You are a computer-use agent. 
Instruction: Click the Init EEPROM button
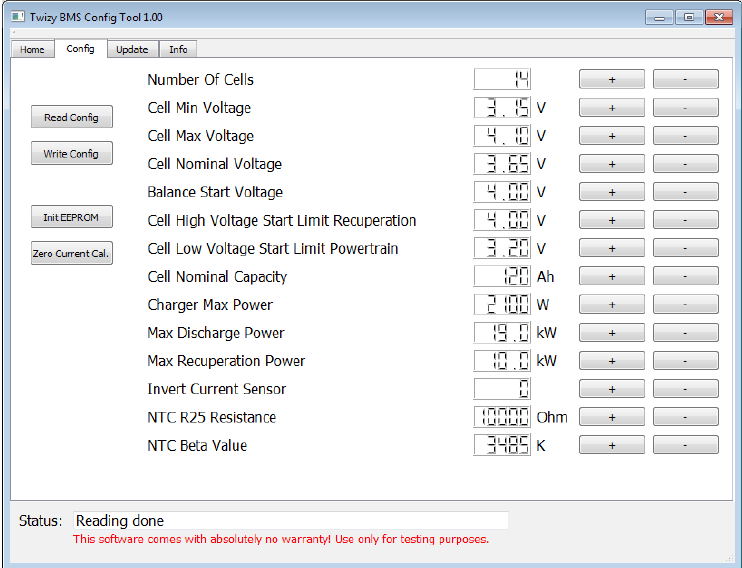(x=71, y=217)
